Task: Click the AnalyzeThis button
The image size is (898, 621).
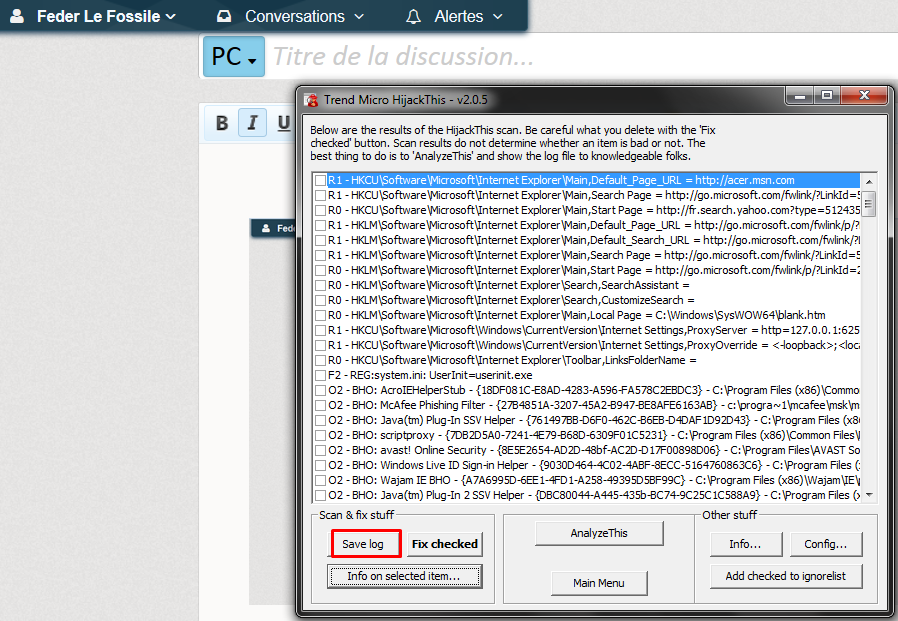Action: 599,533
